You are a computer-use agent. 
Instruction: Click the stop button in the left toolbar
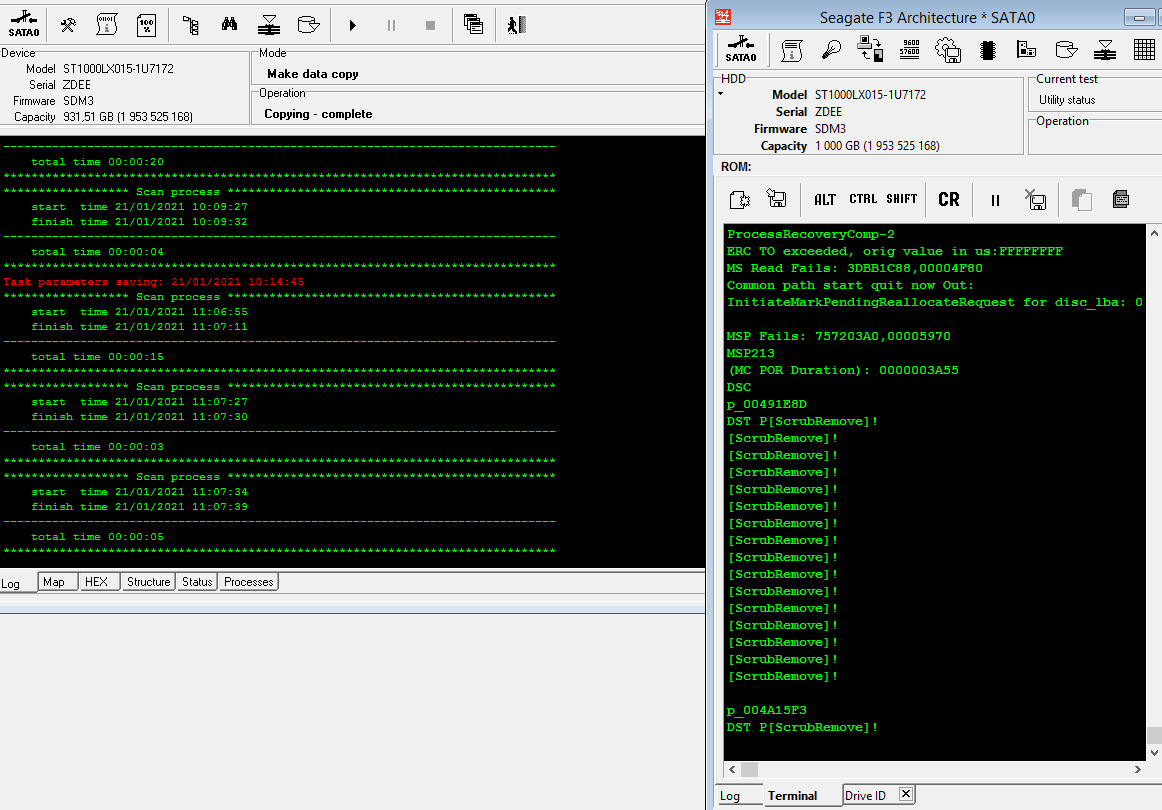[x=431, y=25]
